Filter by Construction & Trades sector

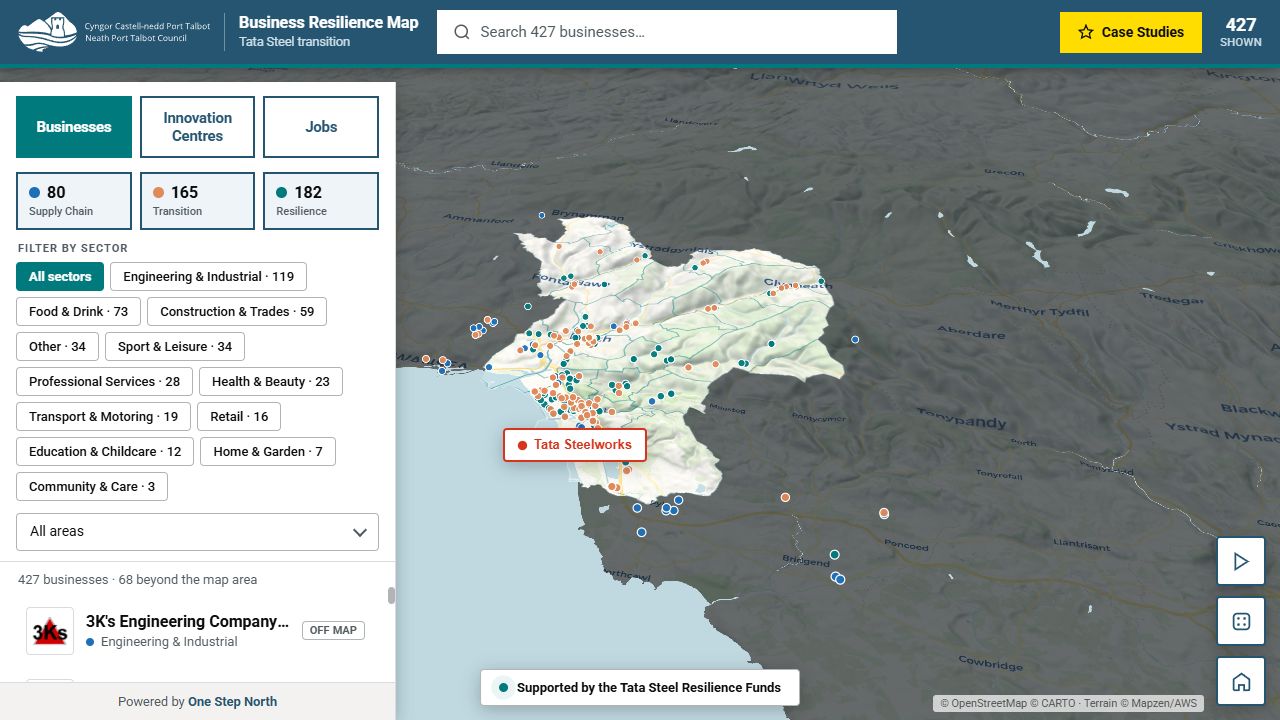tap(237, 312)
